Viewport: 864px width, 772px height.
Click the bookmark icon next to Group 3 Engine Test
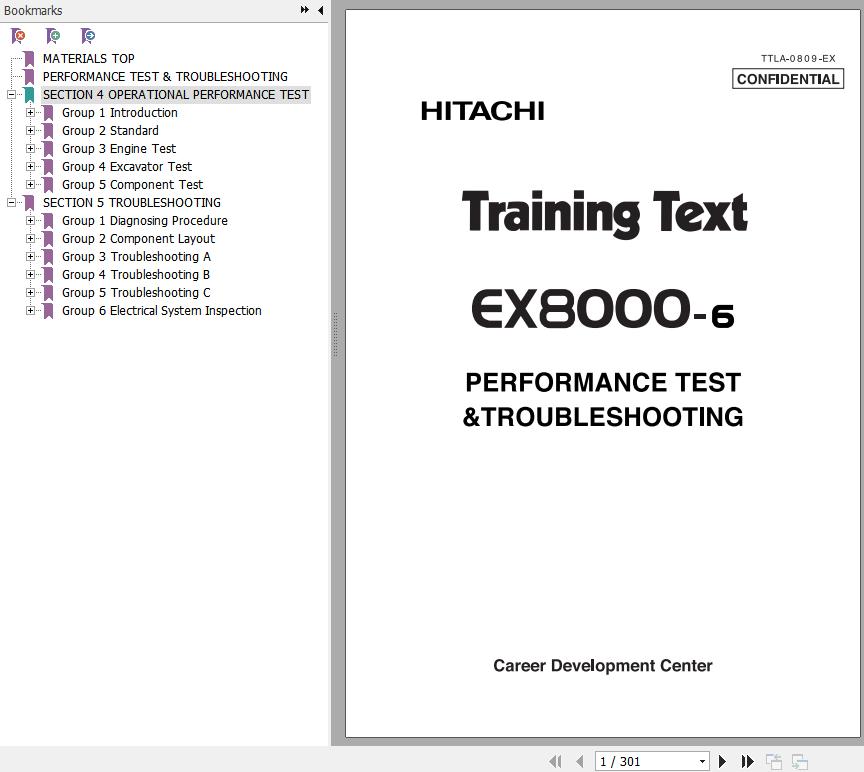pos(48,149)
